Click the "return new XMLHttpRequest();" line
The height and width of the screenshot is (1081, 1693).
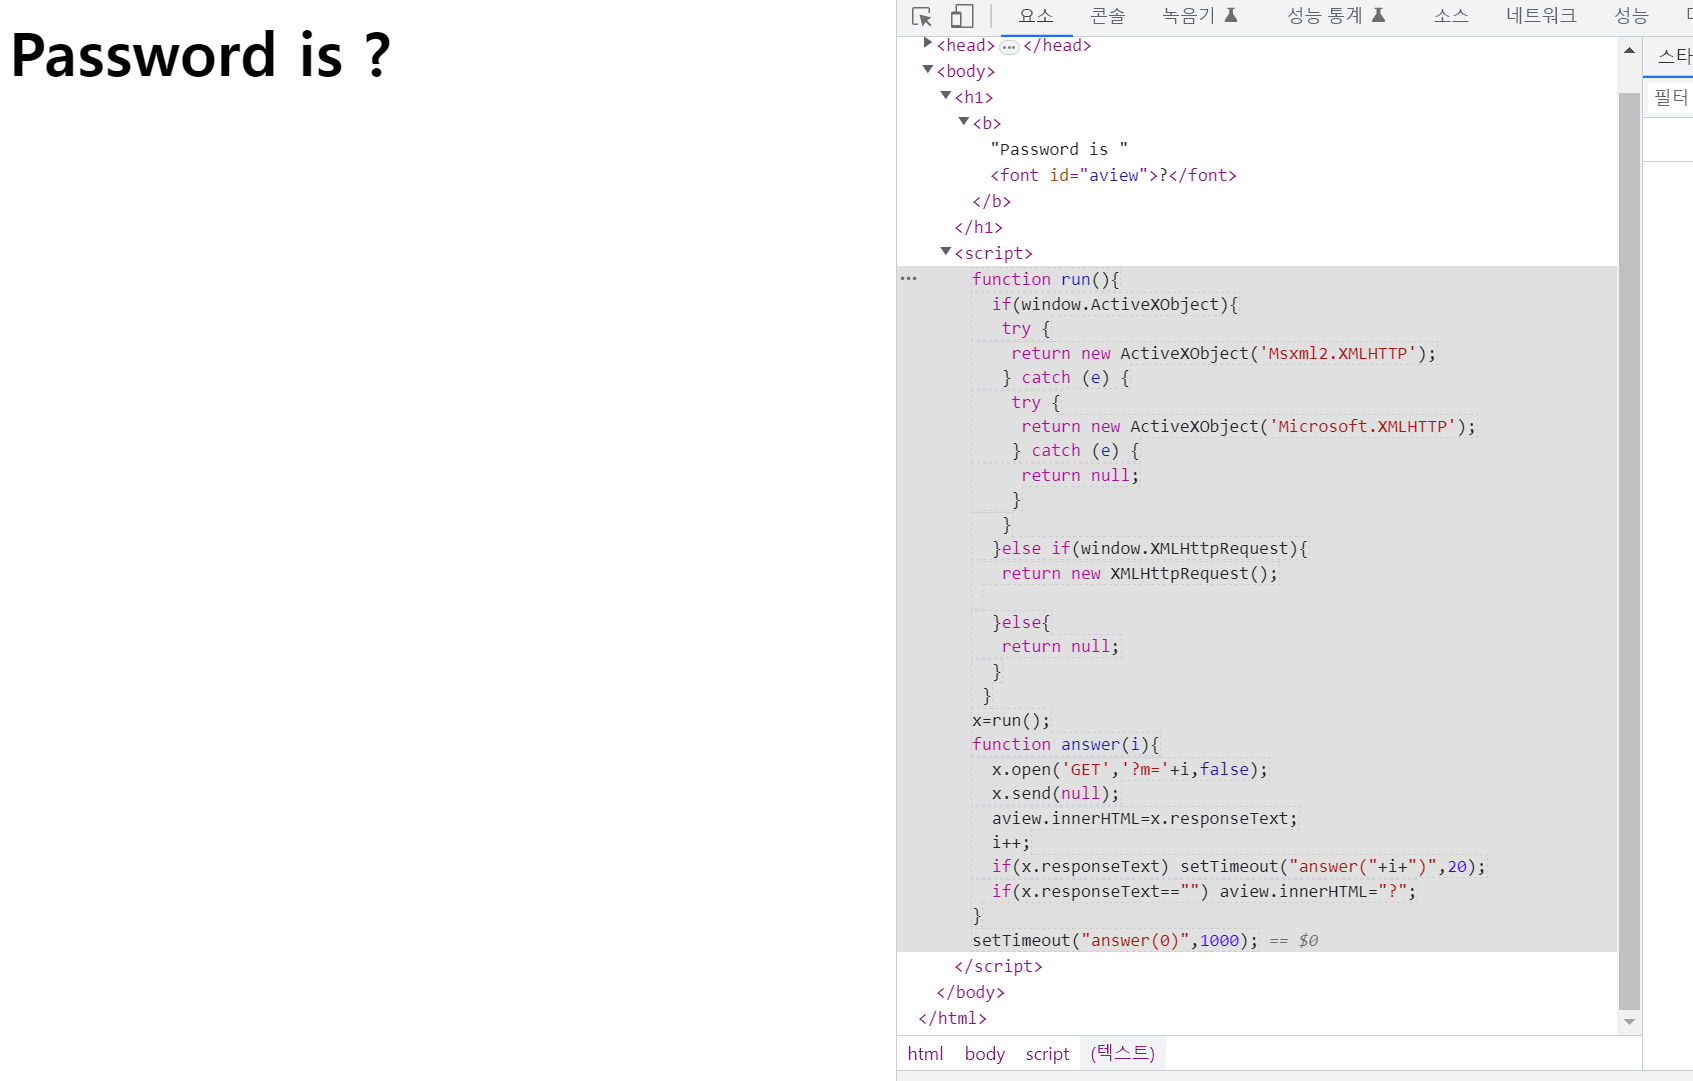[1140, 573]
